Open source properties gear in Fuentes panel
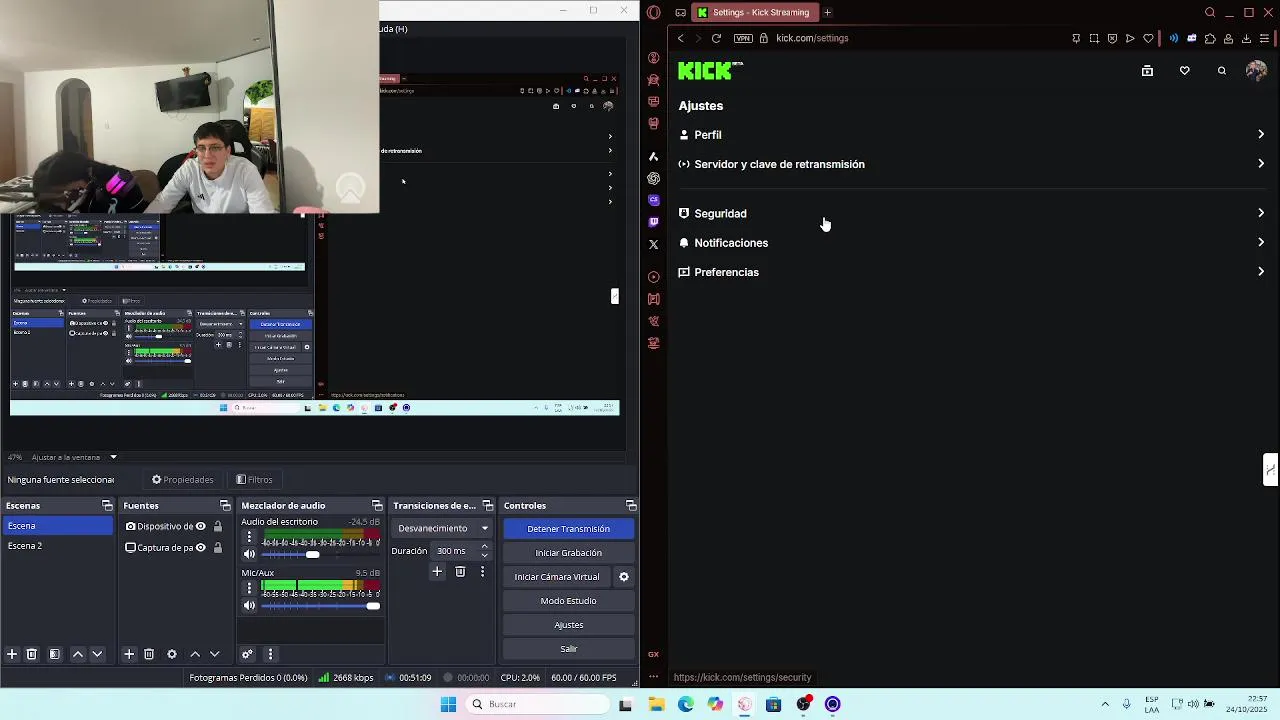The image size is (1280, 720). [172, 654]
